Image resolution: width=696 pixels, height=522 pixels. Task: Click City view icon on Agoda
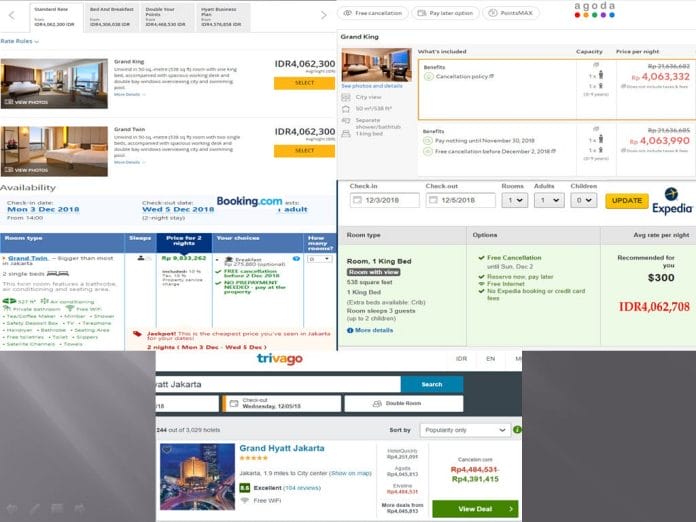pyautogui.click(x=346, y=97)
